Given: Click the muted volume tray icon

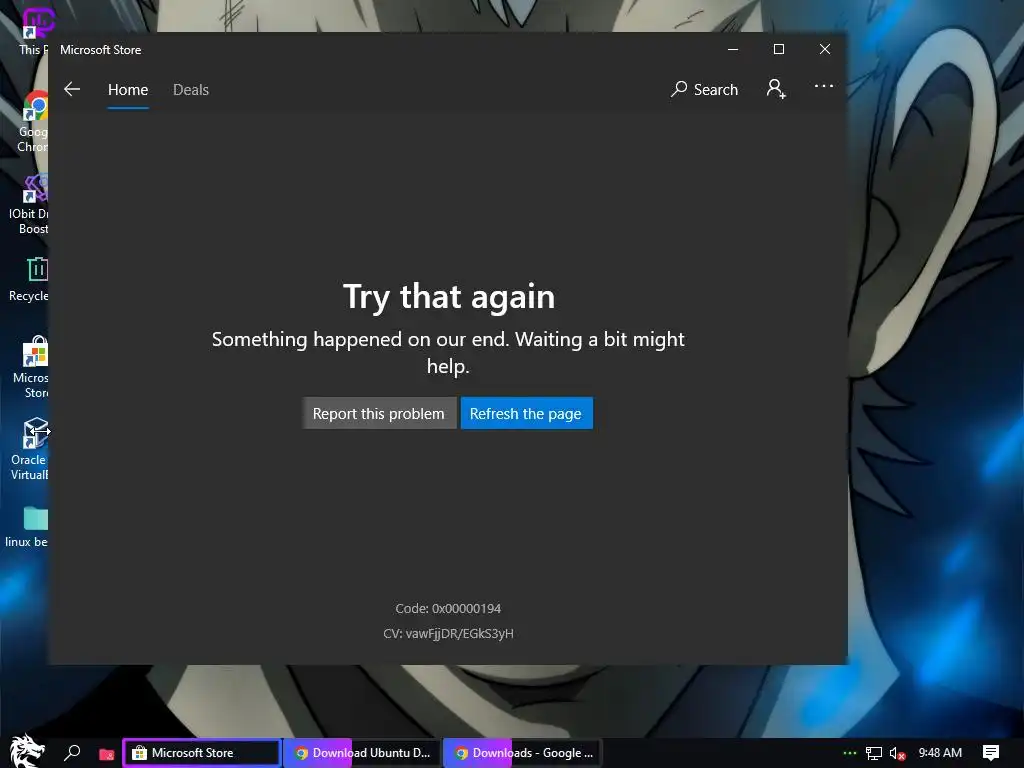Looking at the screenshot, I should [897, 754].
